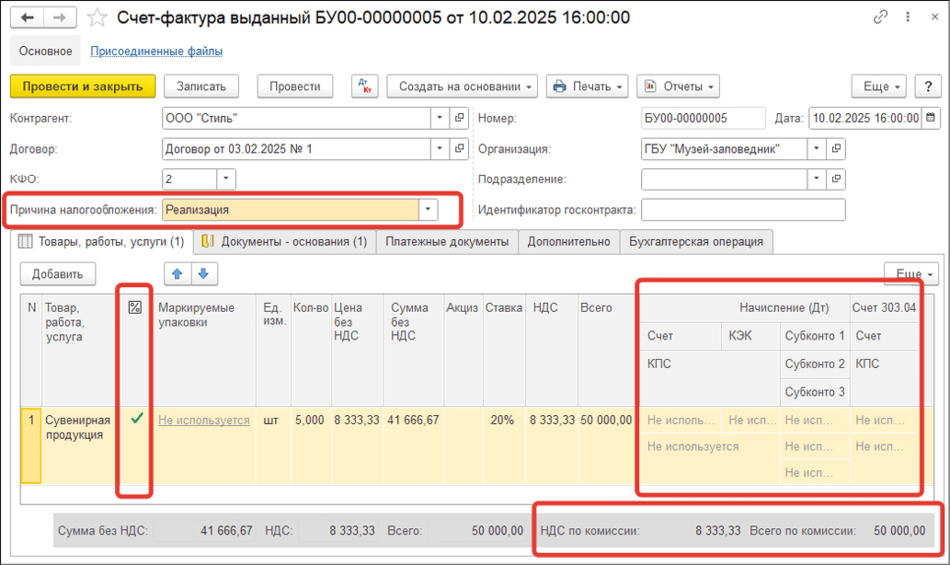Click the forward navigation arrow
Viewport: 950px width, 565px height.
60,17
